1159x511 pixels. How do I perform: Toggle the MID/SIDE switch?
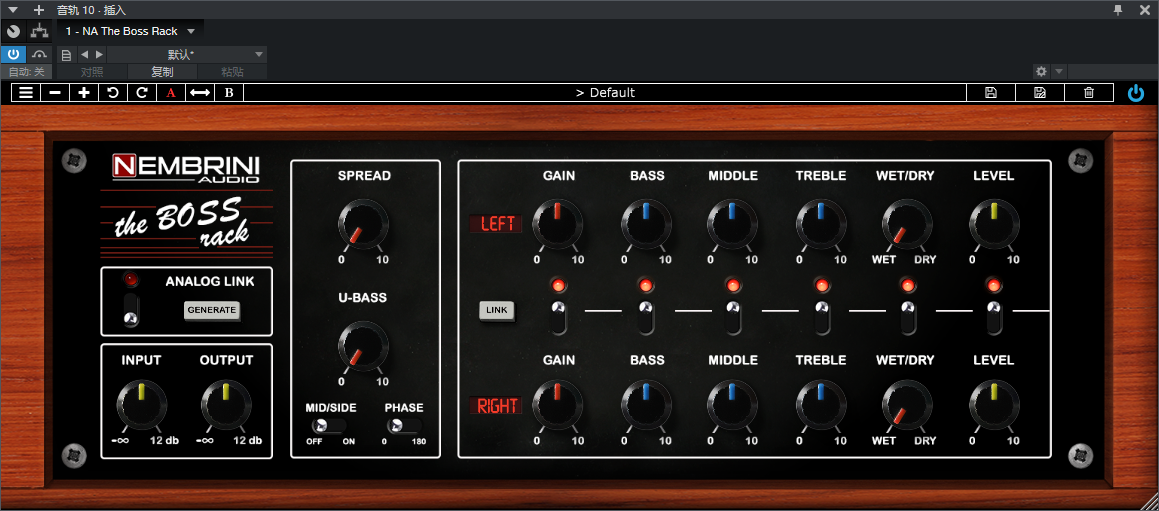click(x=328, y=426)
